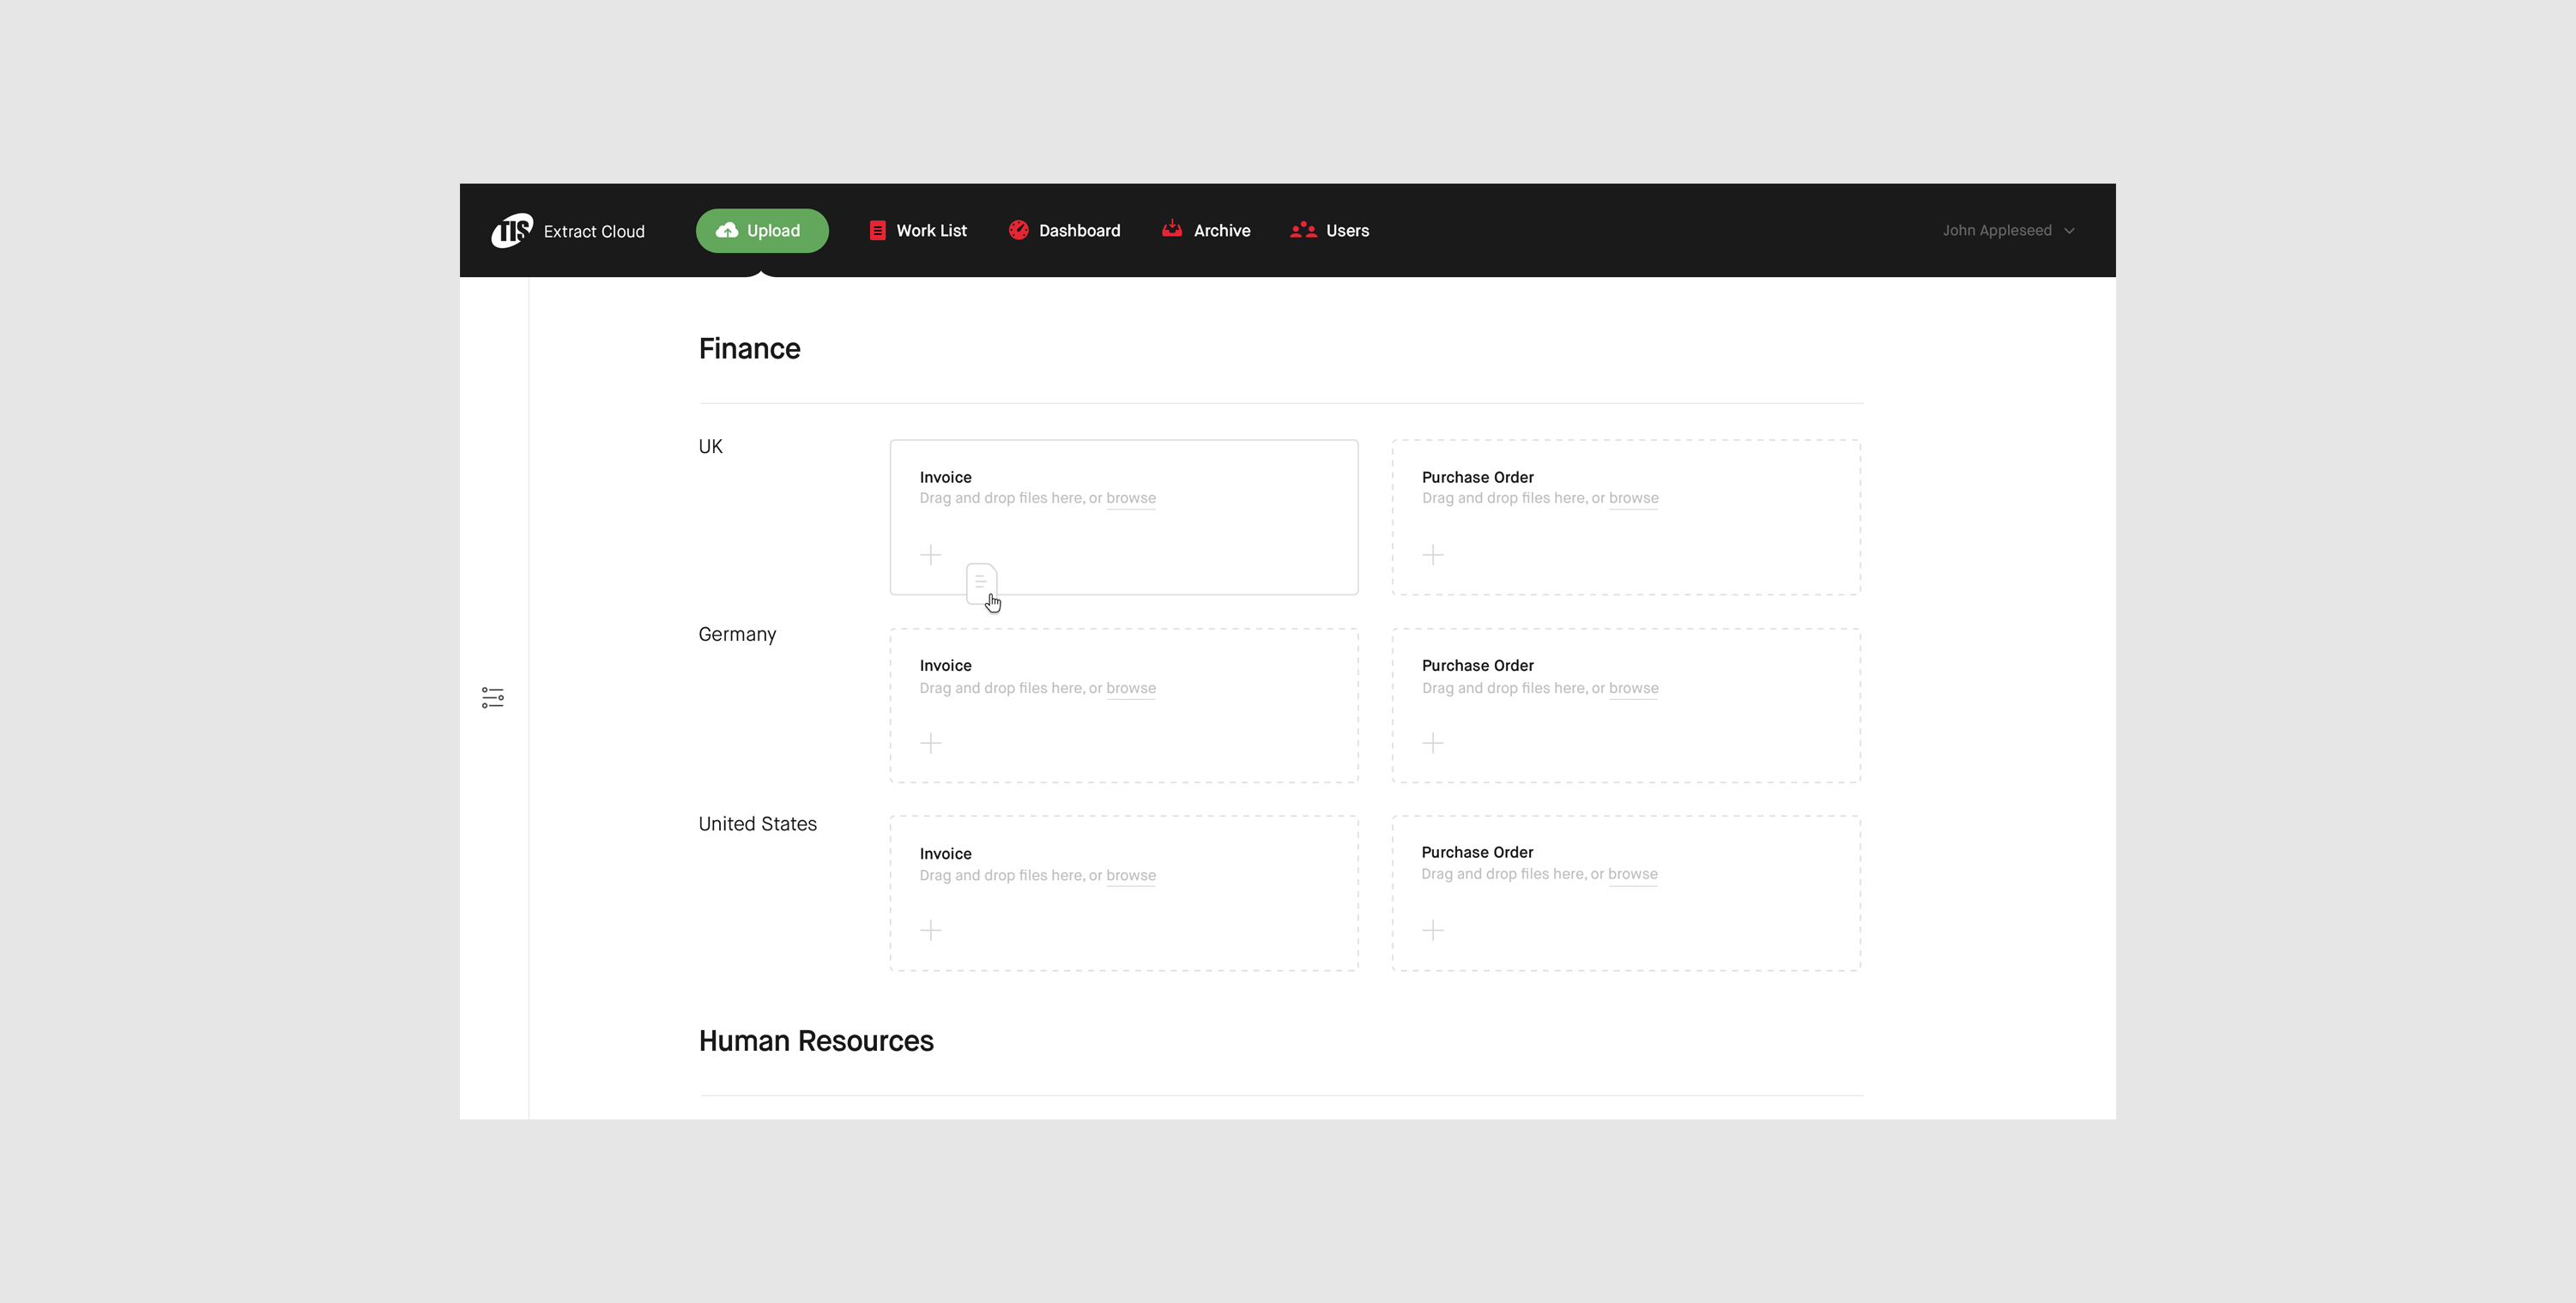Click plus icon in United States Purchase Order box
The height and width of the screenshot is (1303, 2576).
click(1432, 930)
